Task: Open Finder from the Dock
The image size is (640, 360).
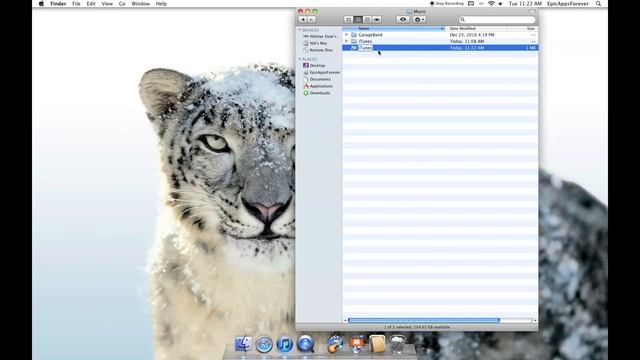Action: (x=244, y=344)
